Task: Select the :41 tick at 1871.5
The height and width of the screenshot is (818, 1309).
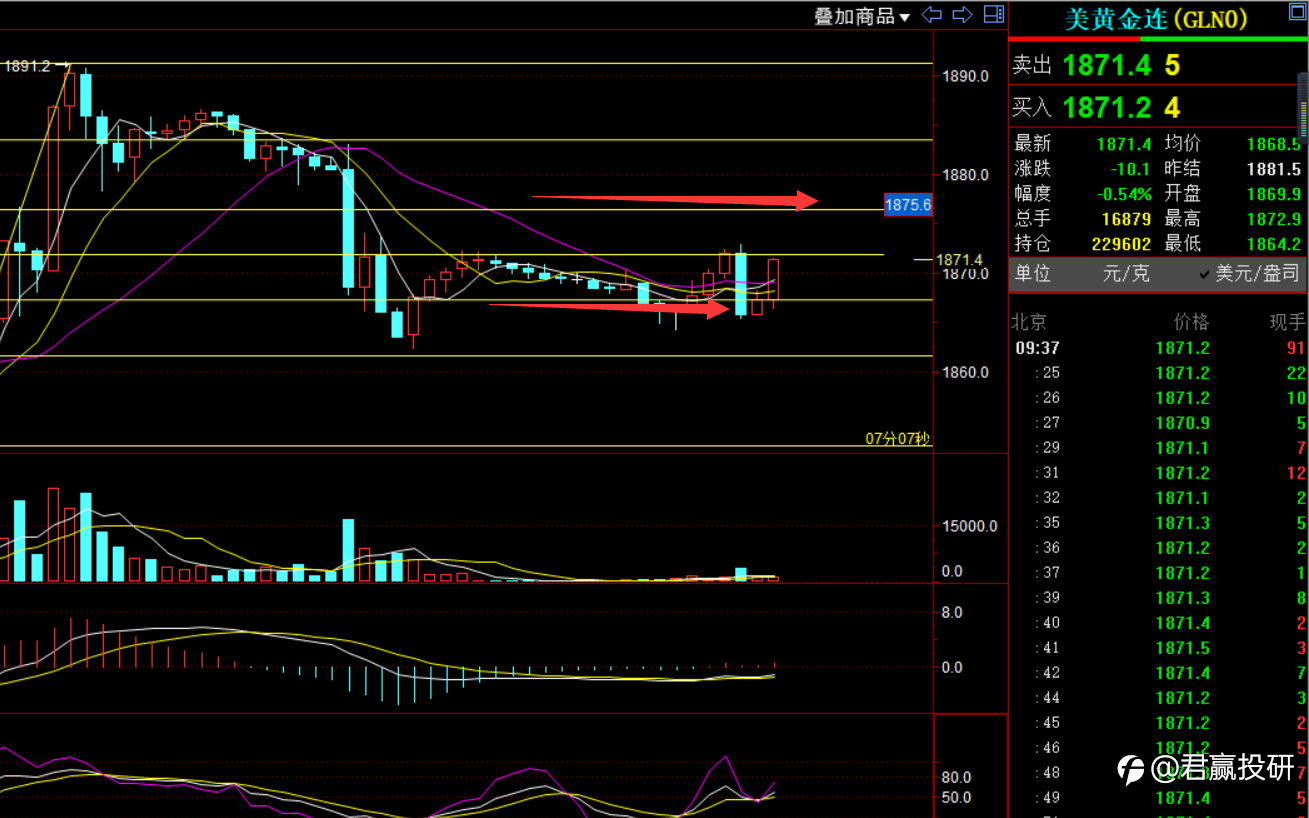Action: click(x=1158, y=648)
